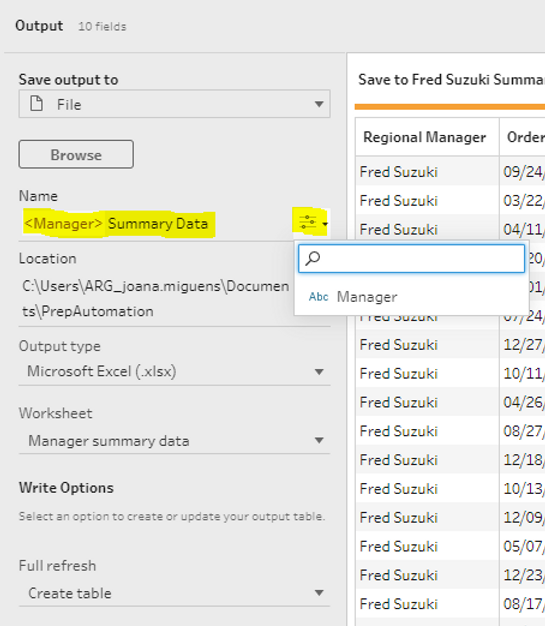The image size is (545, 626).
Task: Open the Save output to dropdown
Action: pyautogui.click(x=174, y=104)
